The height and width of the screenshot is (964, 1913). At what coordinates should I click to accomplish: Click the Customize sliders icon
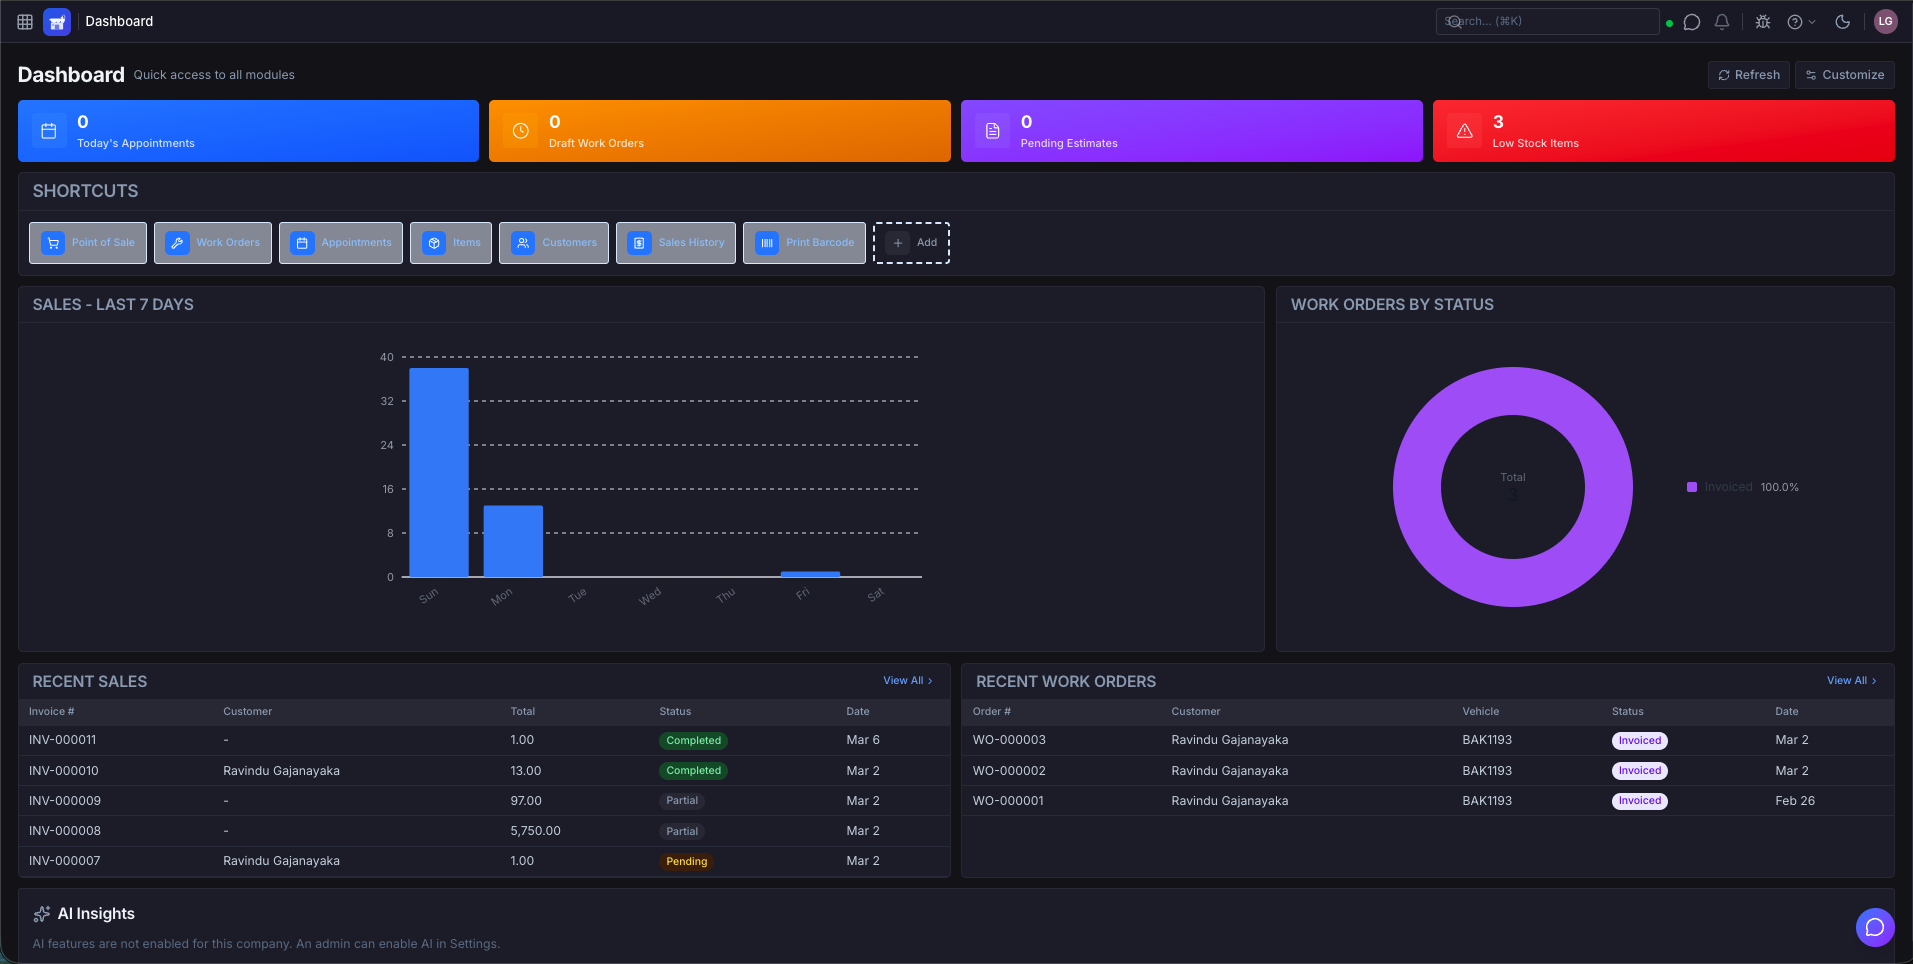click(x=1811, y=75)
